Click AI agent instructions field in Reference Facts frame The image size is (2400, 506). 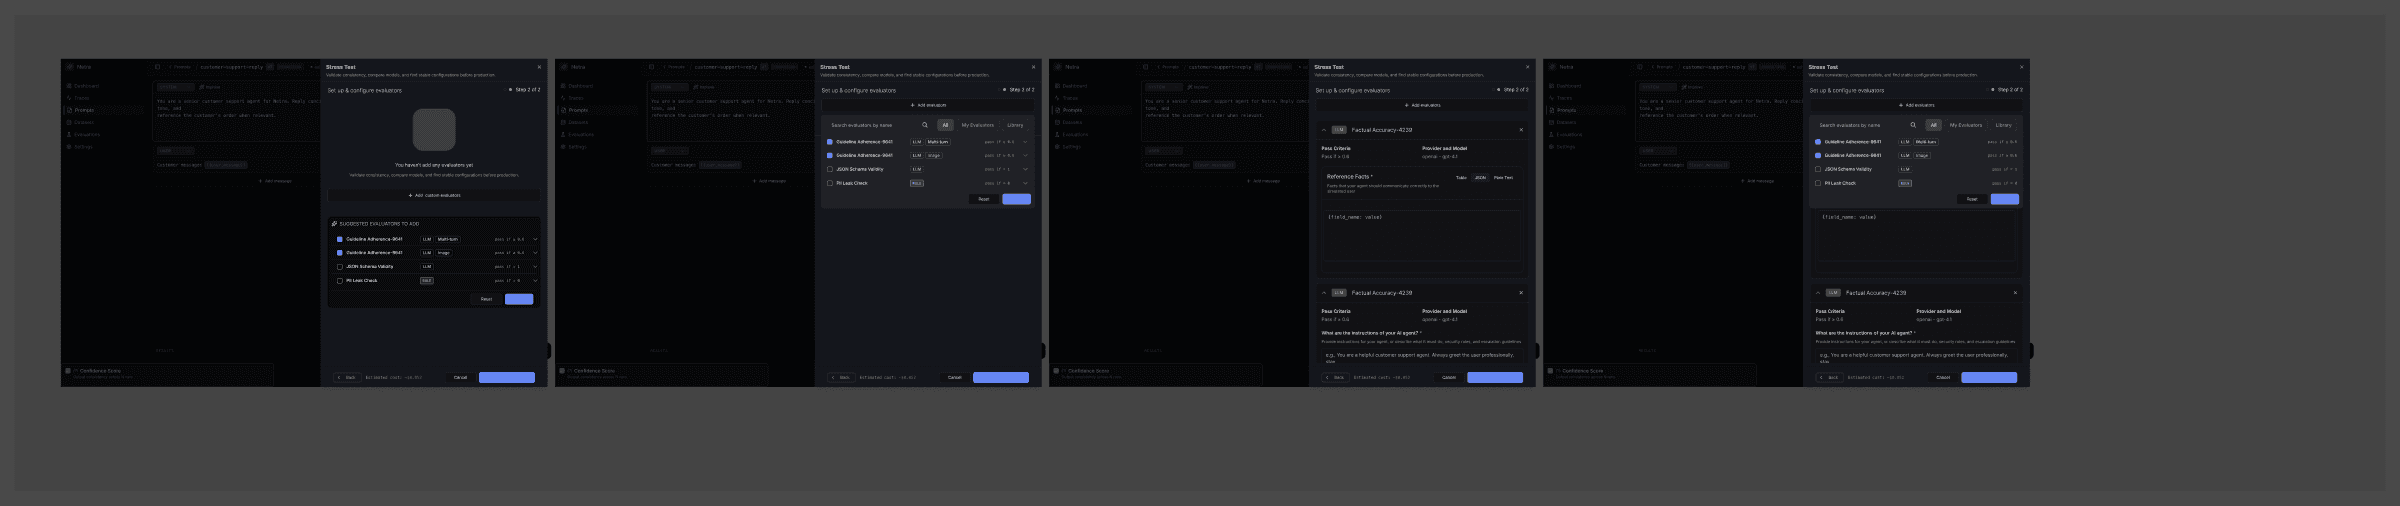pyautogui.click(x=1422, y=357)
